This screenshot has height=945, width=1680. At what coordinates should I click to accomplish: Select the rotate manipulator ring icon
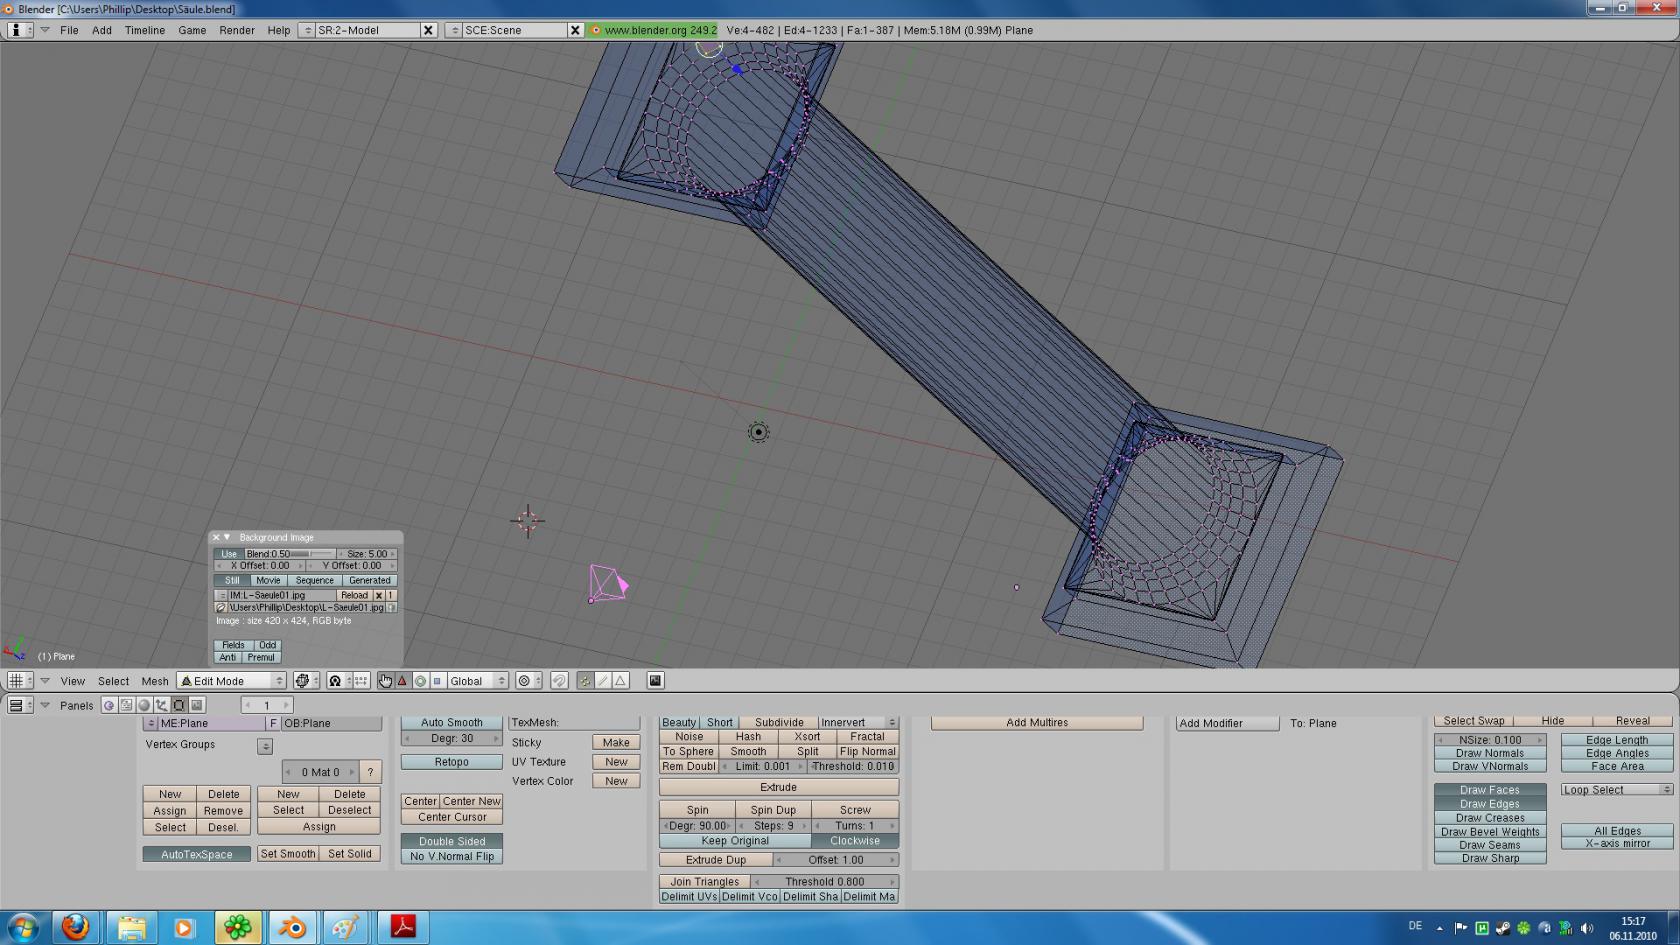(x=420, y=681)
